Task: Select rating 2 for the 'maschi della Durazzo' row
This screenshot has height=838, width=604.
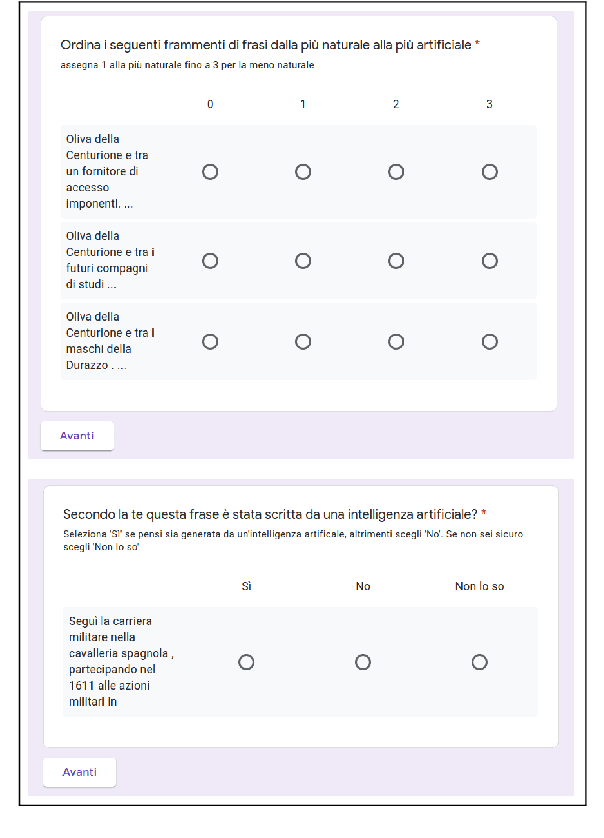Action: (x=396, y=341)
